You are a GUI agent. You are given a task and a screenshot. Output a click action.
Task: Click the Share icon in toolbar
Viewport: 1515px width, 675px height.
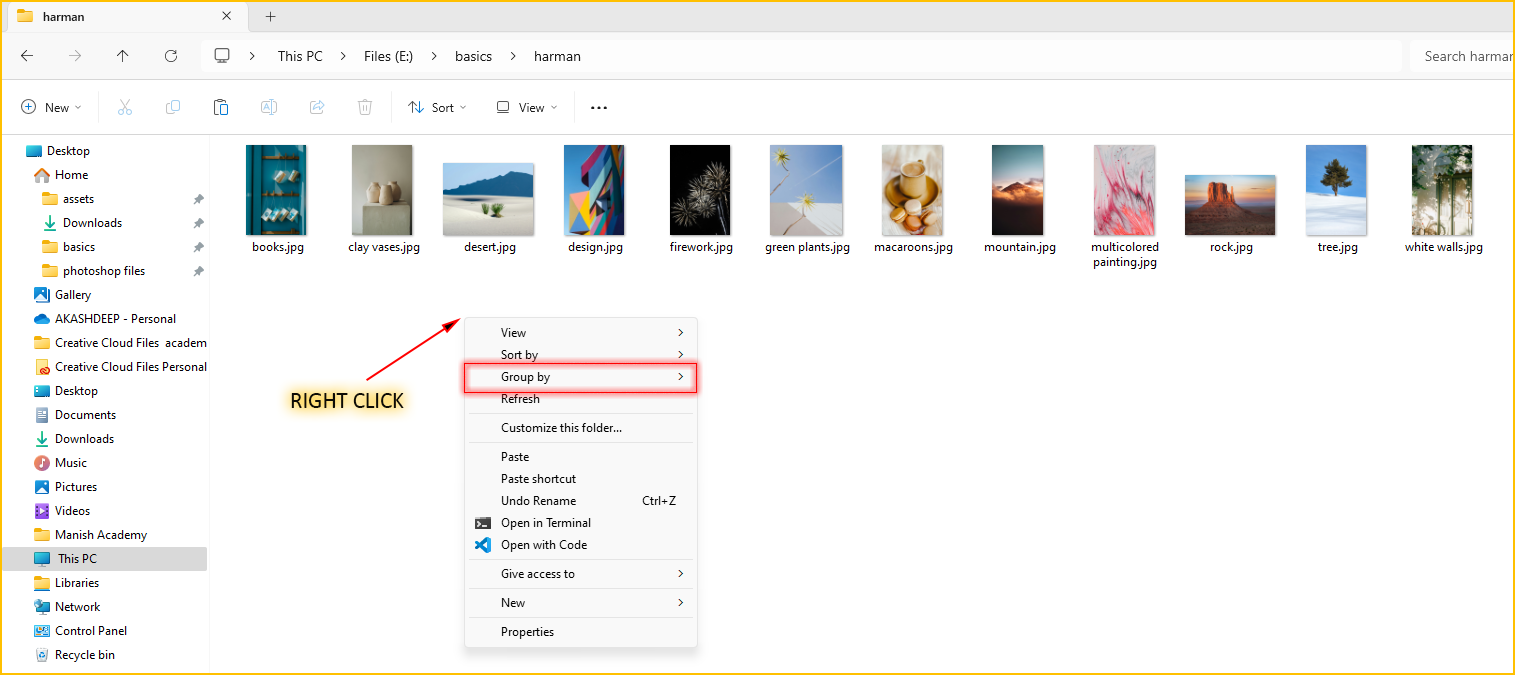317,108
